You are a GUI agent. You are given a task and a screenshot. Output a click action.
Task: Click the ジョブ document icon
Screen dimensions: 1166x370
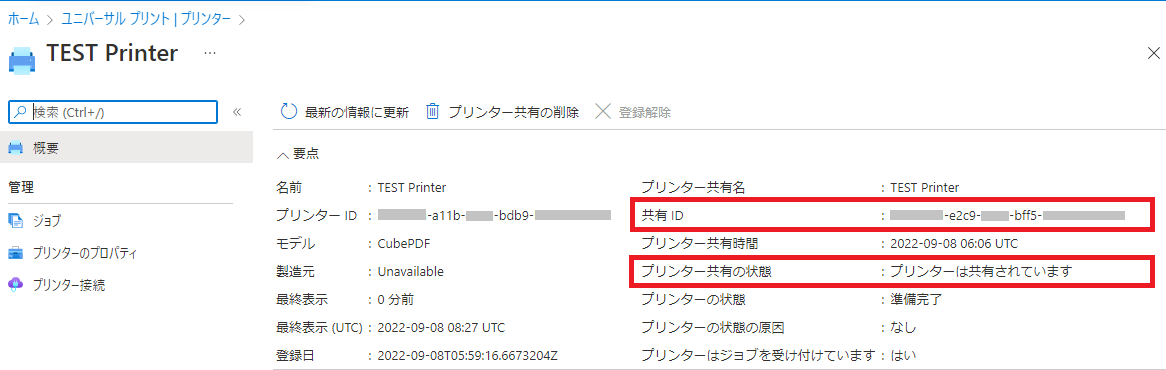[x=16, y=221]
